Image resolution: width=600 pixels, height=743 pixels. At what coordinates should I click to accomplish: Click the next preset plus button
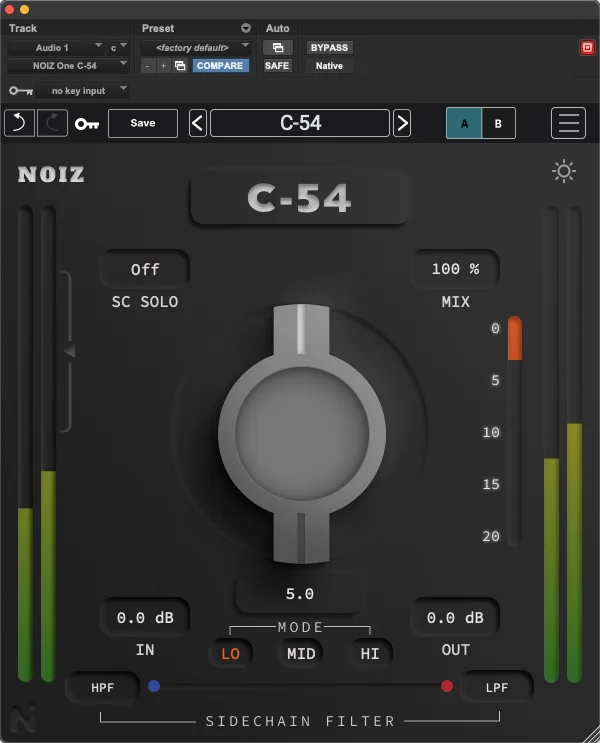[163, 65]
